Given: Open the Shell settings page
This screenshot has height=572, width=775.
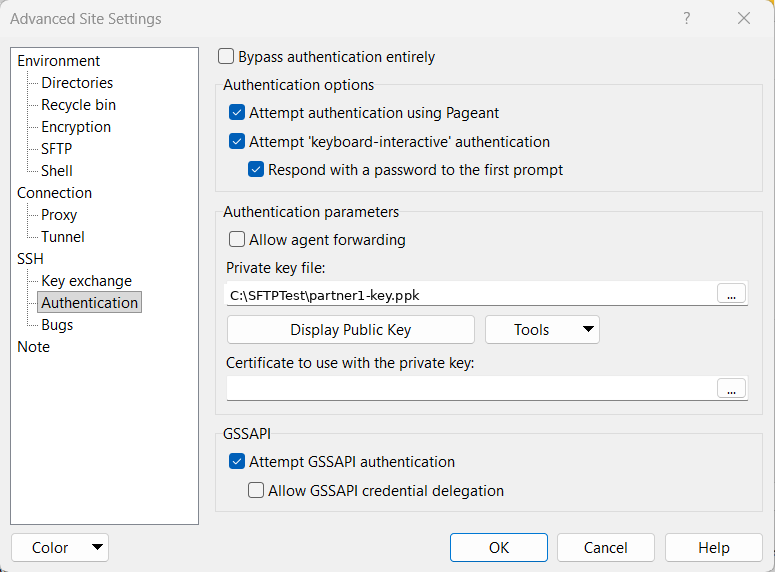Looking at the screenshot, I should pos(57,171).
